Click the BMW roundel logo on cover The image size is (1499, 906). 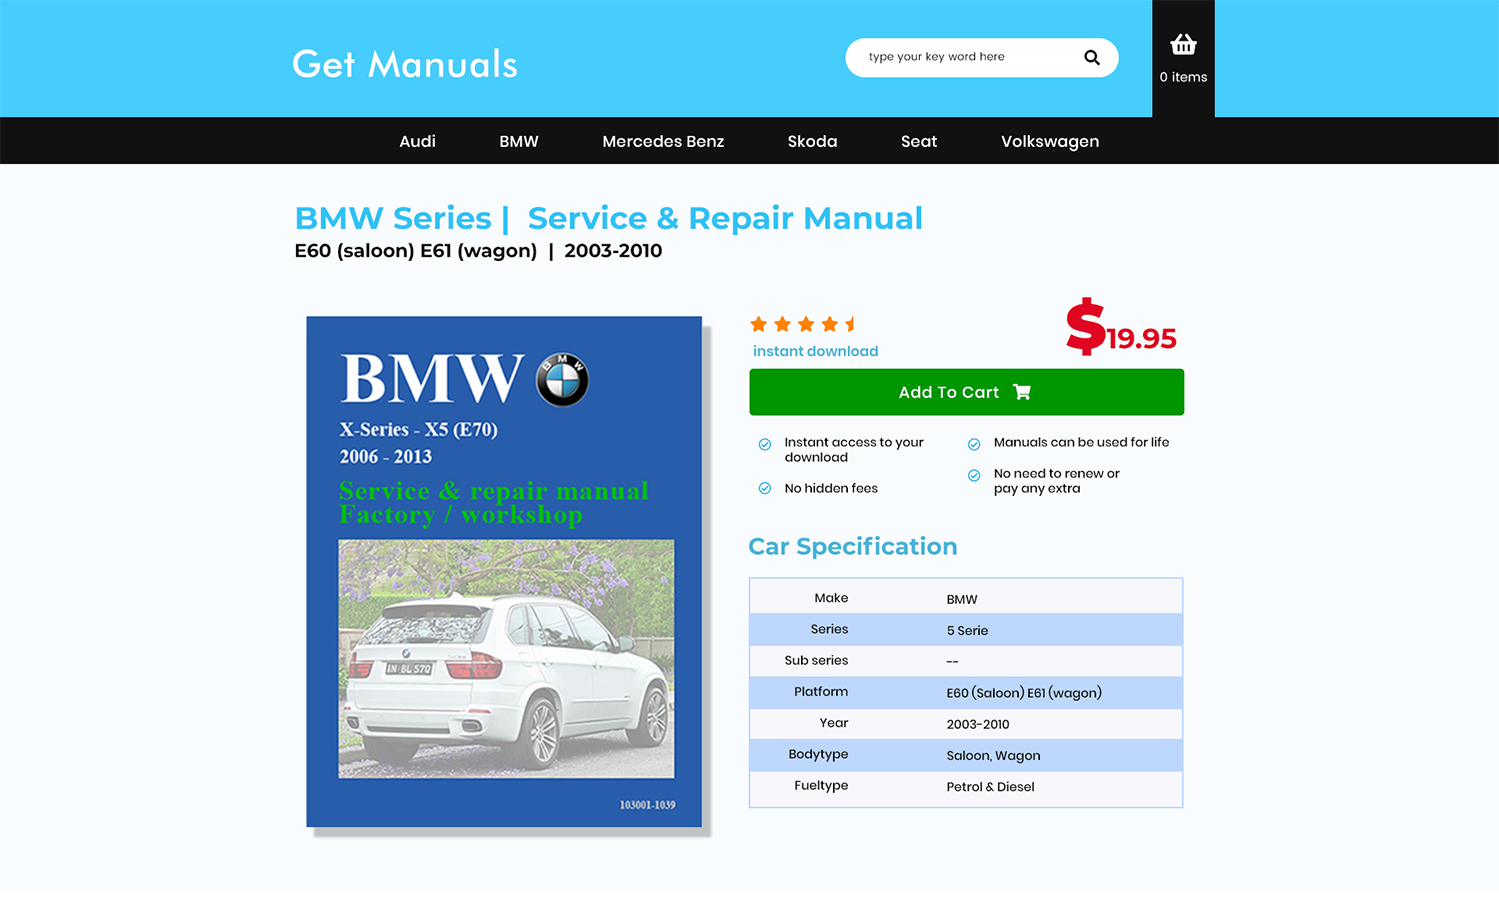coord(562,379)
